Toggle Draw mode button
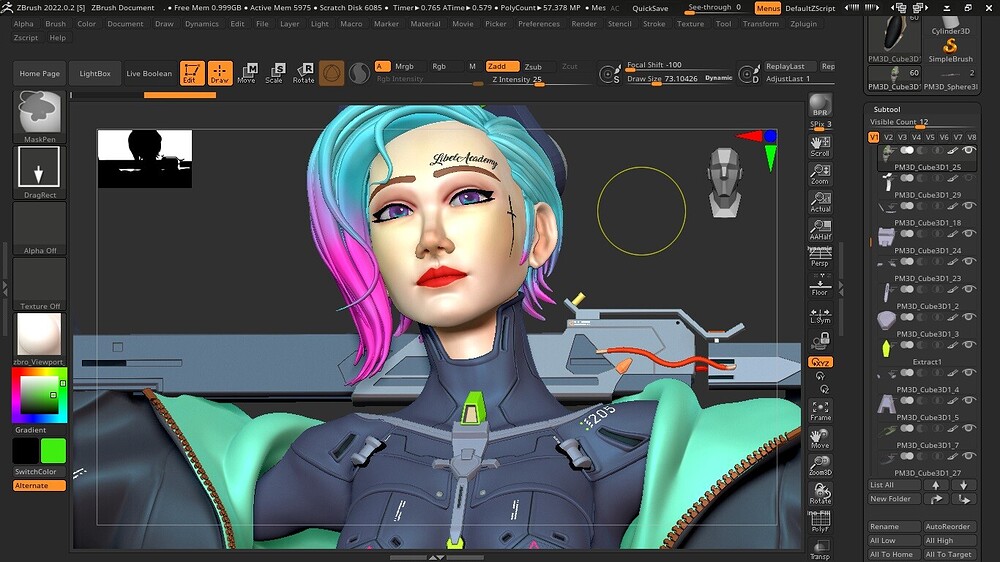The width and height of the screenshot is (1000, 562). (219, 73)
